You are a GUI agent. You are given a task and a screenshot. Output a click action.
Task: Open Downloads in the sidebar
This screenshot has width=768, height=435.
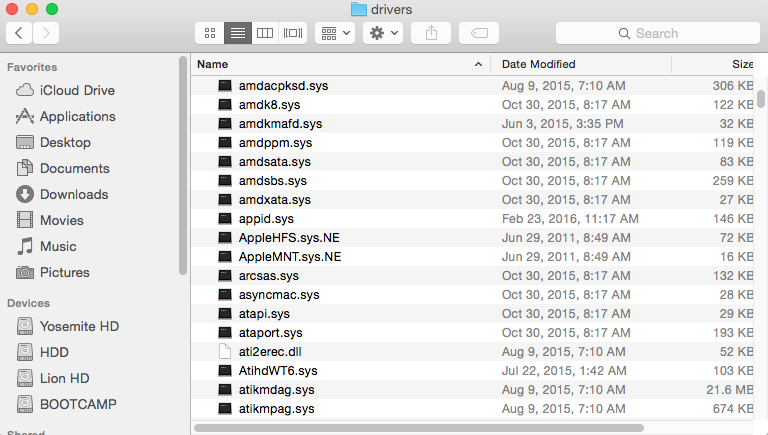pos(62,194)
